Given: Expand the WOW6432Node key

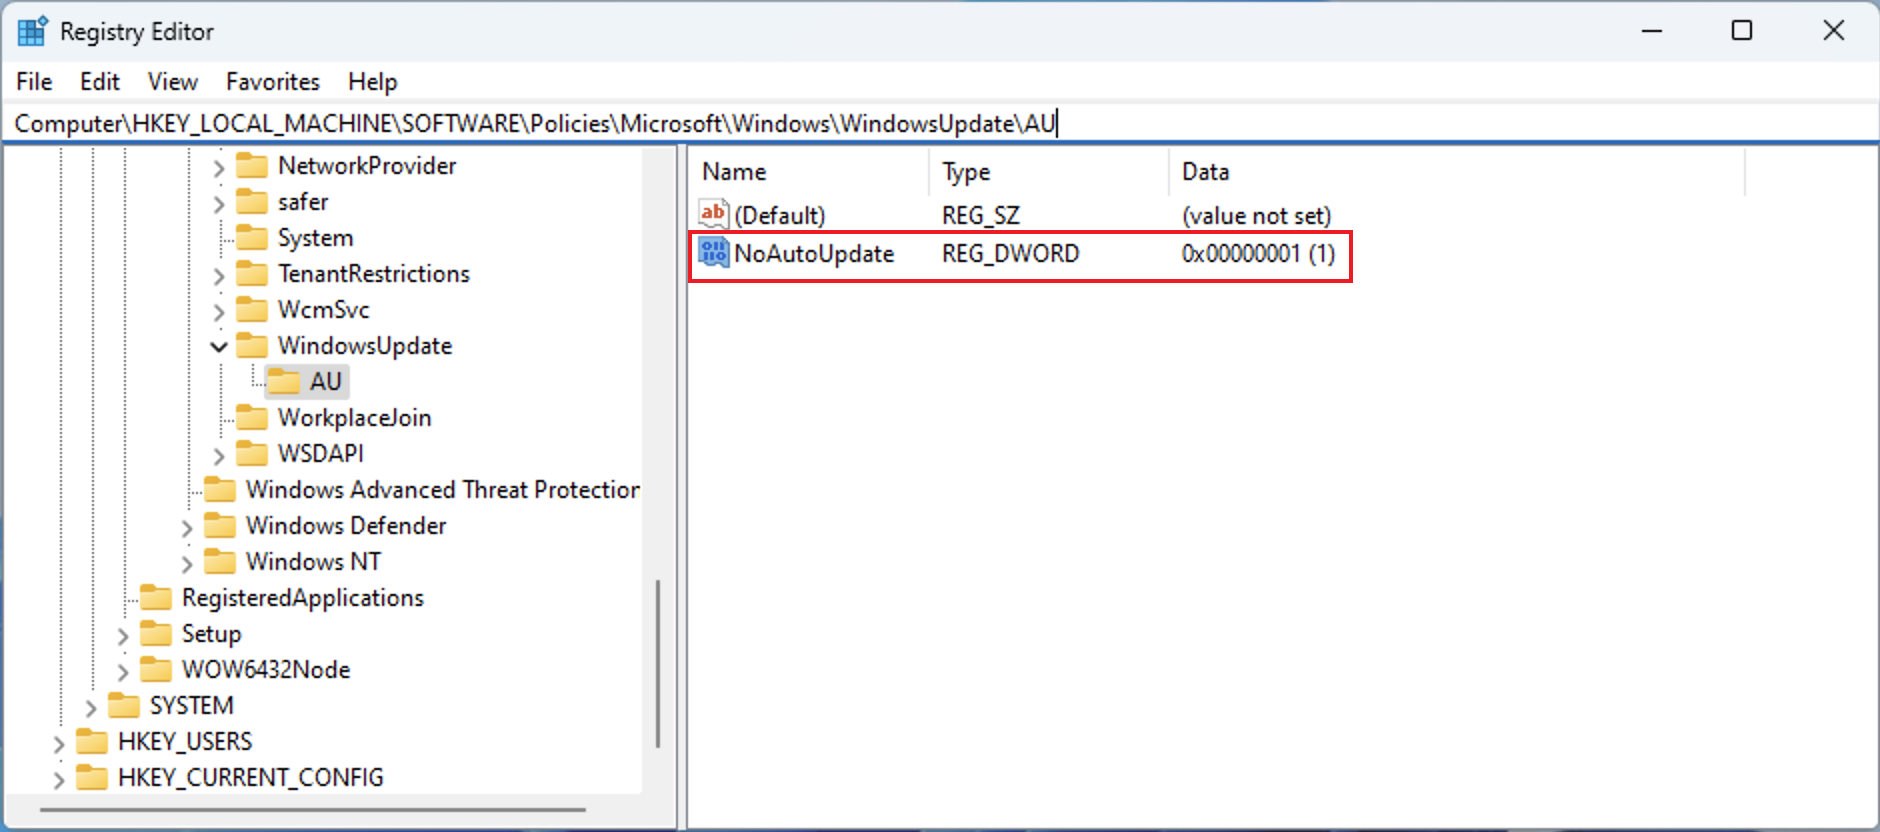Looking at the screenshot, I should pyautogui.click(x=123, y=671).
